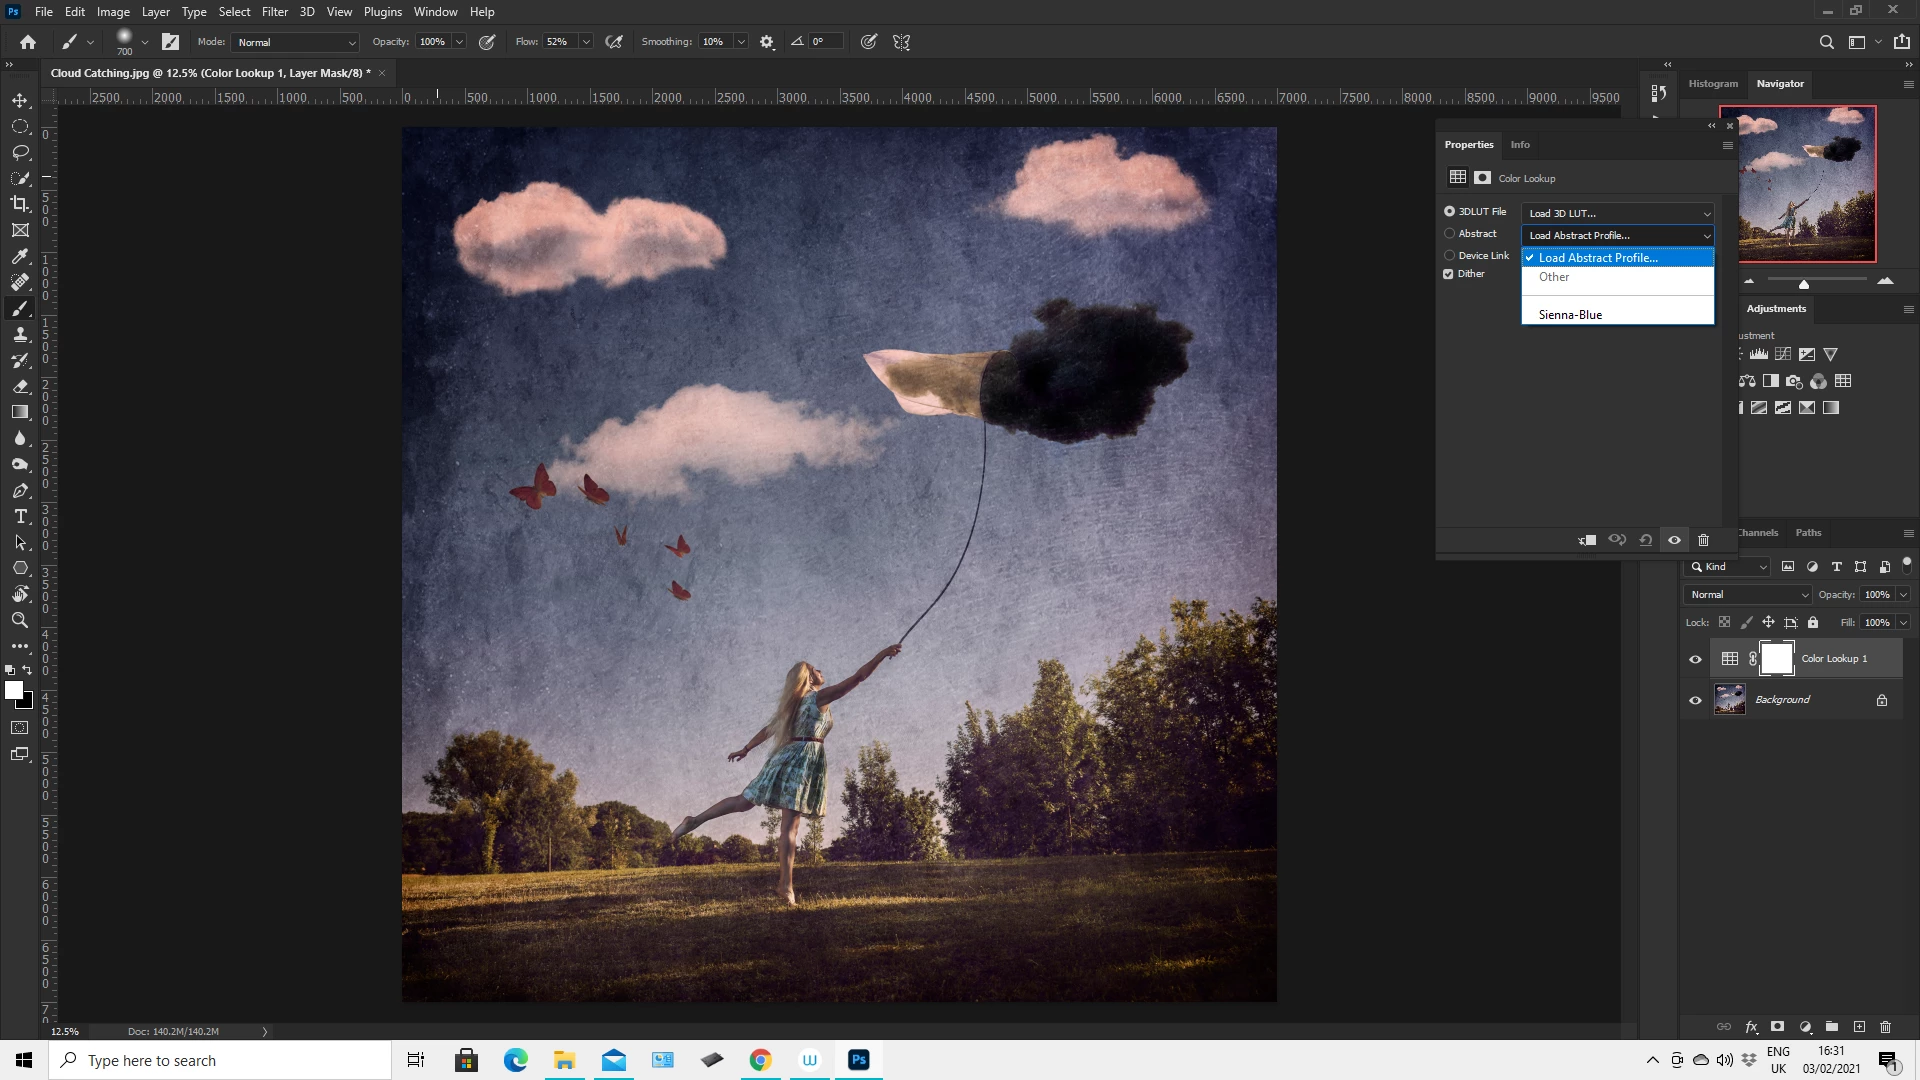
Task: Open the Load 3D LUT dropdown
Action: pyautogui.click(x=1617, y=213)
